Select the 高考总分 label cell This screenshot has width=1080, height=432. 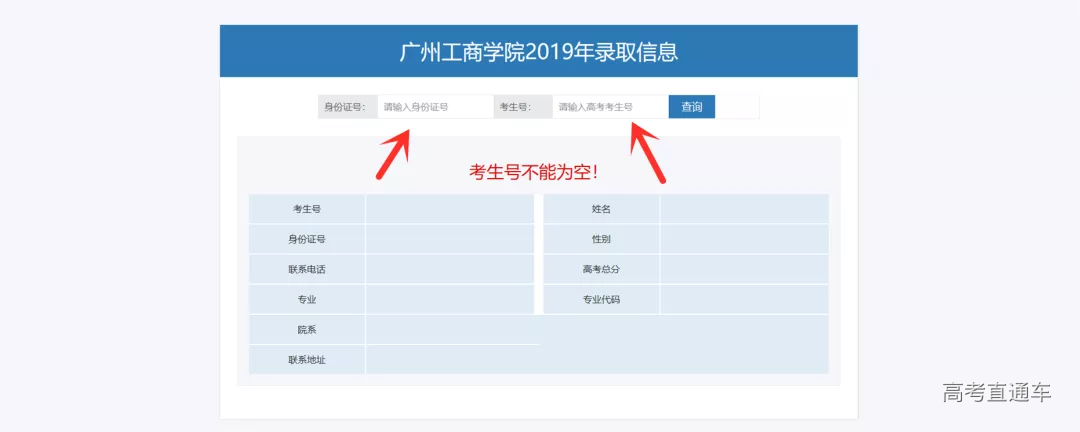click(x=601, y=269)
